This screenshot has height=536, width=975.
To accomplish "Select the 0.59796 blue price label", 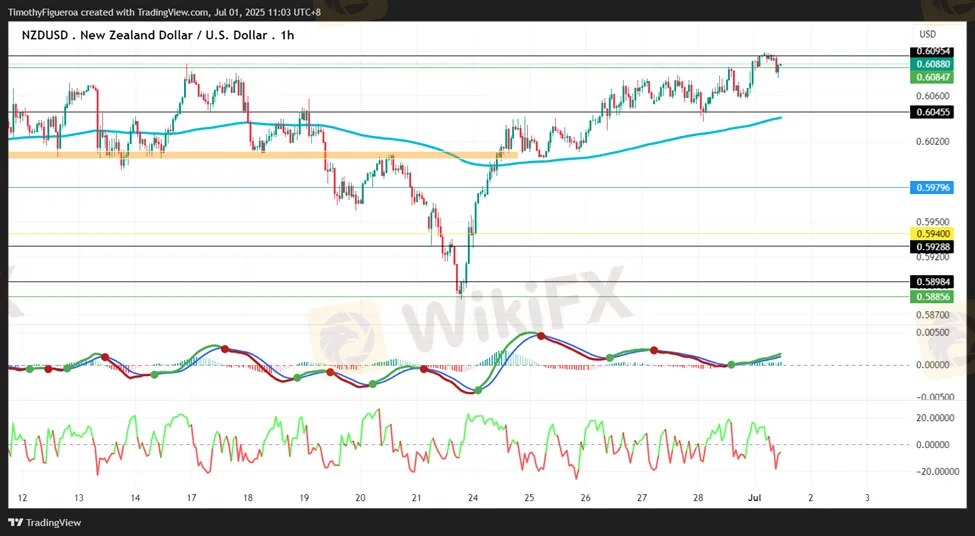I will pyautogui.click(x=931, y=187).
